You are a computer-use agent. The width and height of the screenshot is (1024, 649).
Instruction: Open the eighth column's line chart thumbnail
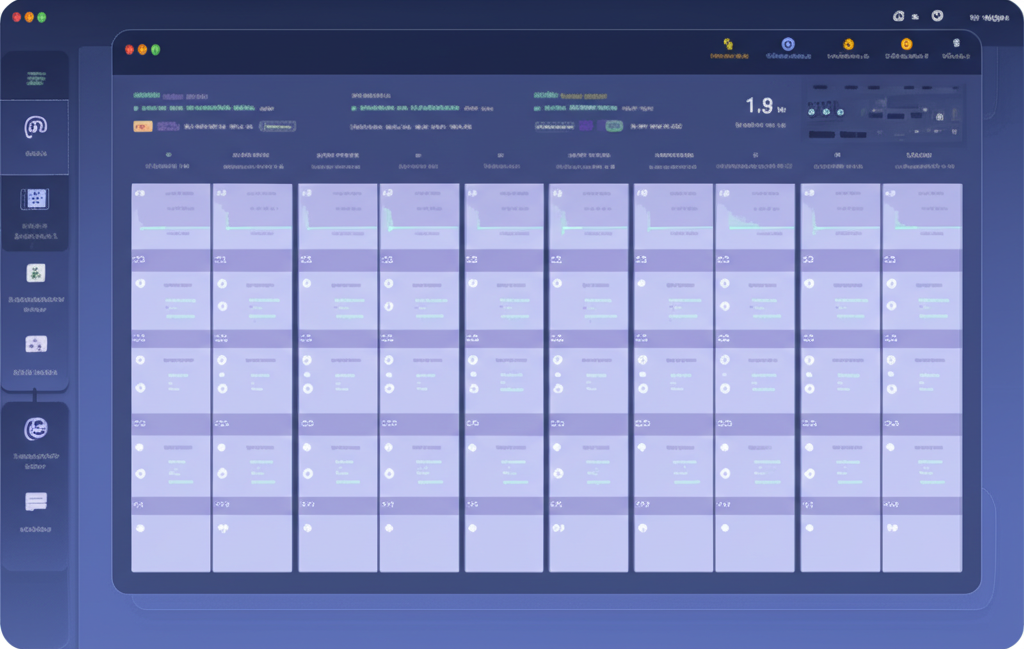point(755,216)
